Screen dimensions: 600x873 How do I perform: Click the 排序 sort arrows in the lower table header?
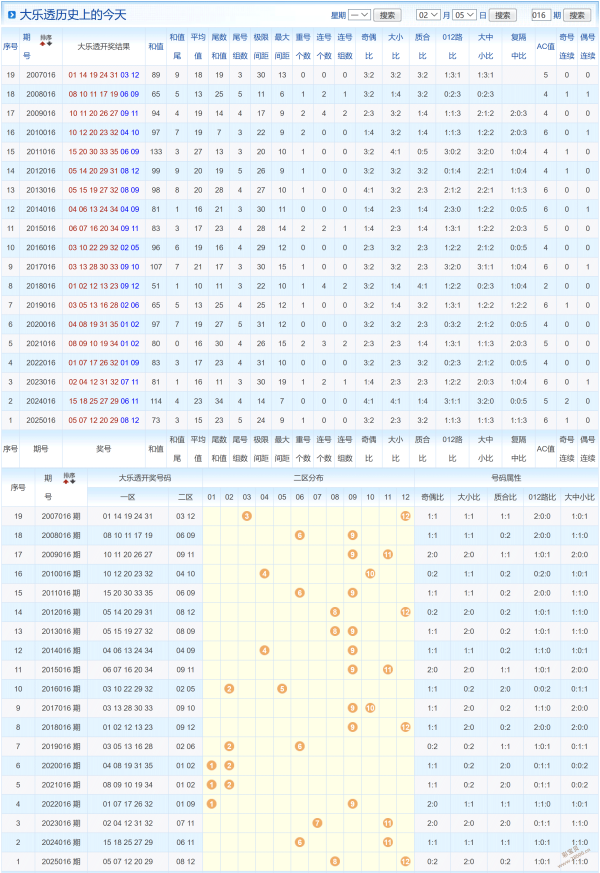[69, 479]
